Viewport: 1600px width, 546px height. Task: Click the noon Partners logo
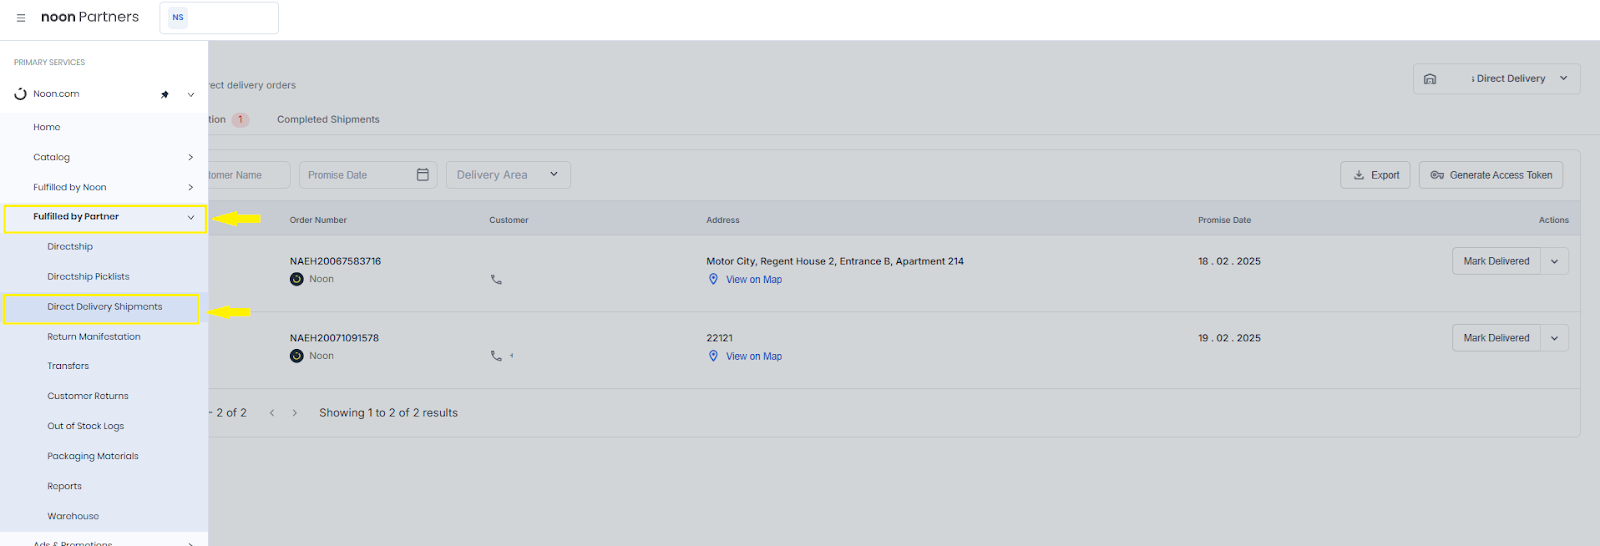point(90,17)
